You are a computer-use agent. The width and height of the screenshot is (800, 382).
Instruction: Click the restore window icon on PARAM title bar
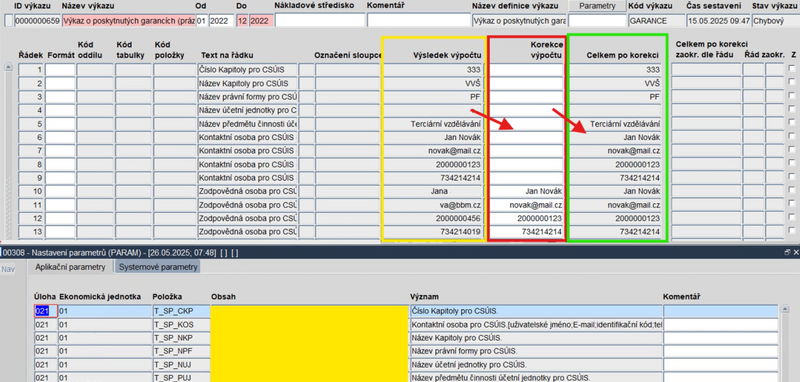click(x=787, y=252)
